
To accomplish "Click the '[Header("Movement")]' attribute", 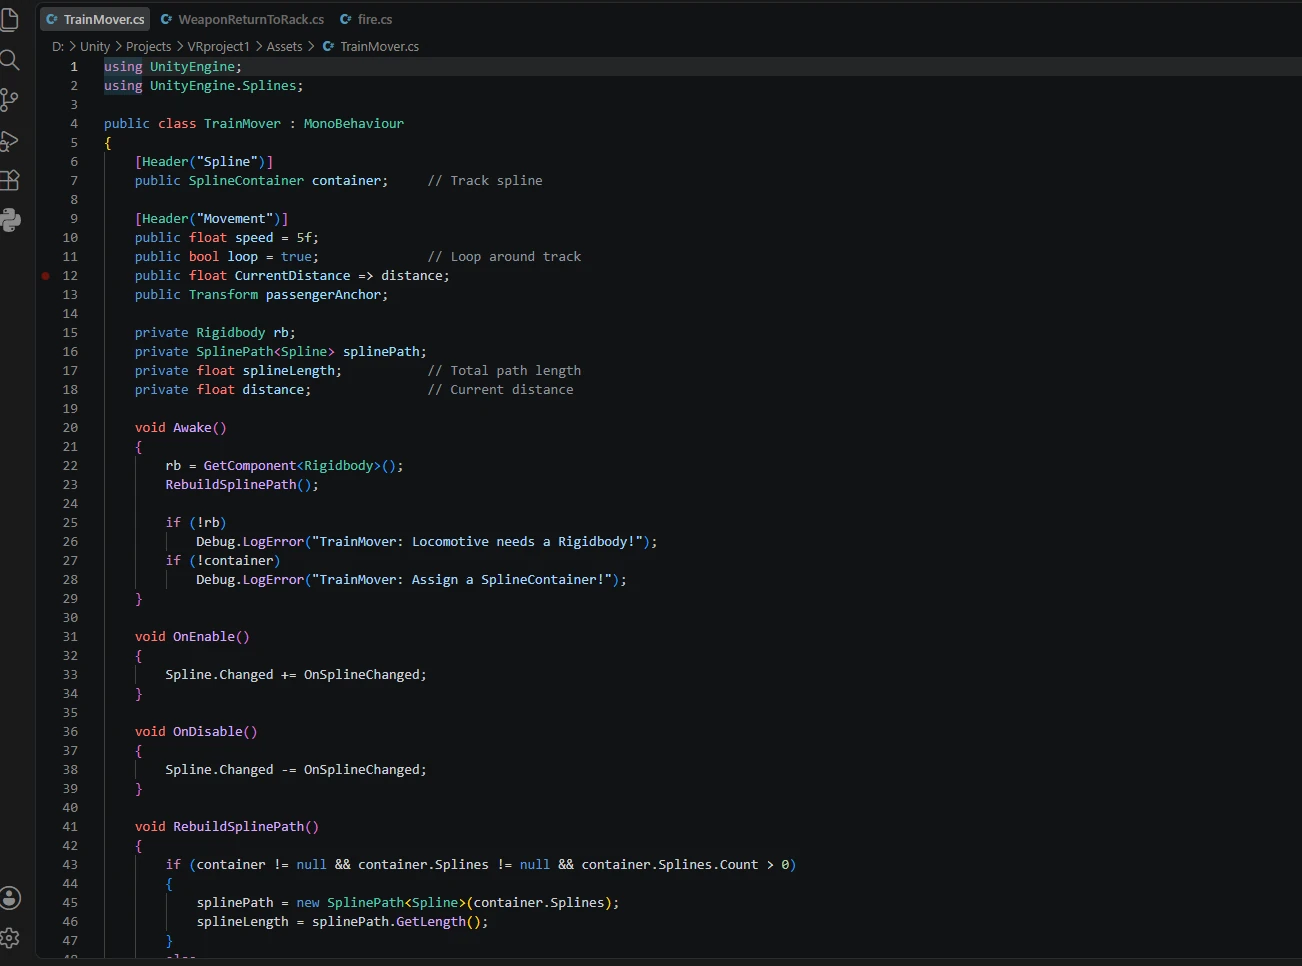I will (212, 218).
